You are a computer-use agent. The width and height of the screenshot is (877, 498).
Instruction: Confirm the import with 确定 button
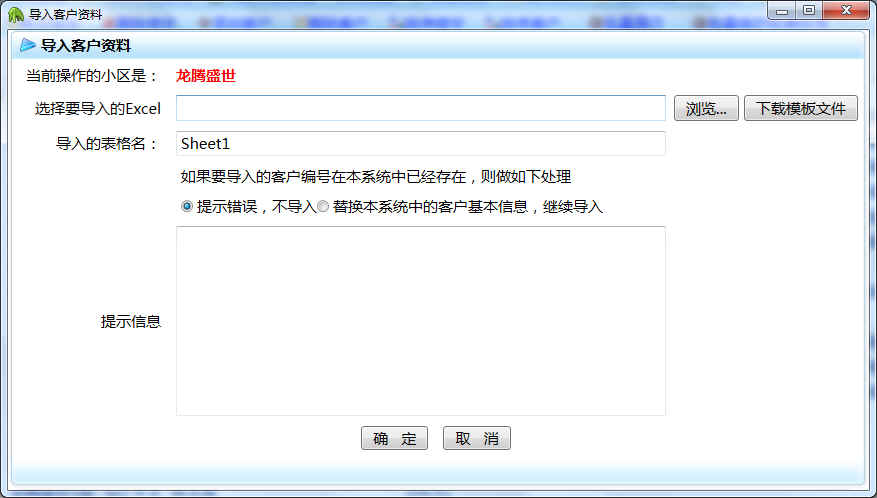[394, 438]
